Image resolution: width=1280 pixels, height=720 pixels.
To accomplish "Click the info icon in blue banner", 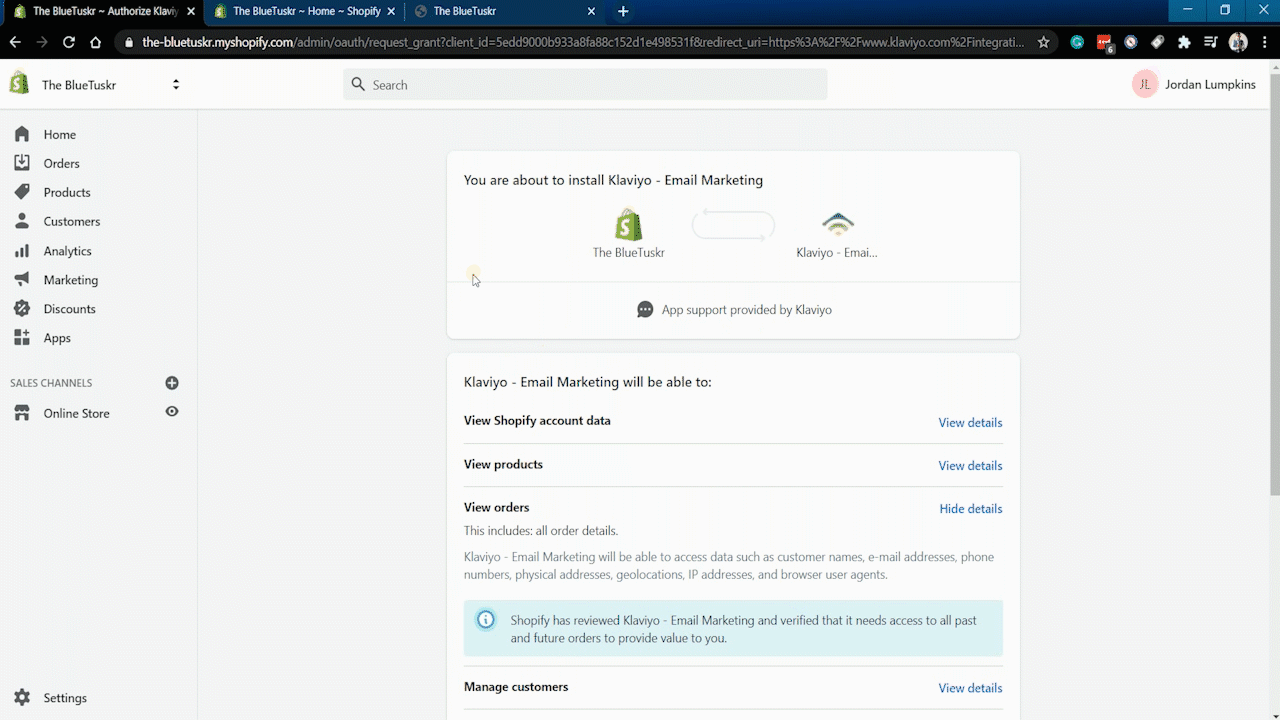I will [486, 620].
